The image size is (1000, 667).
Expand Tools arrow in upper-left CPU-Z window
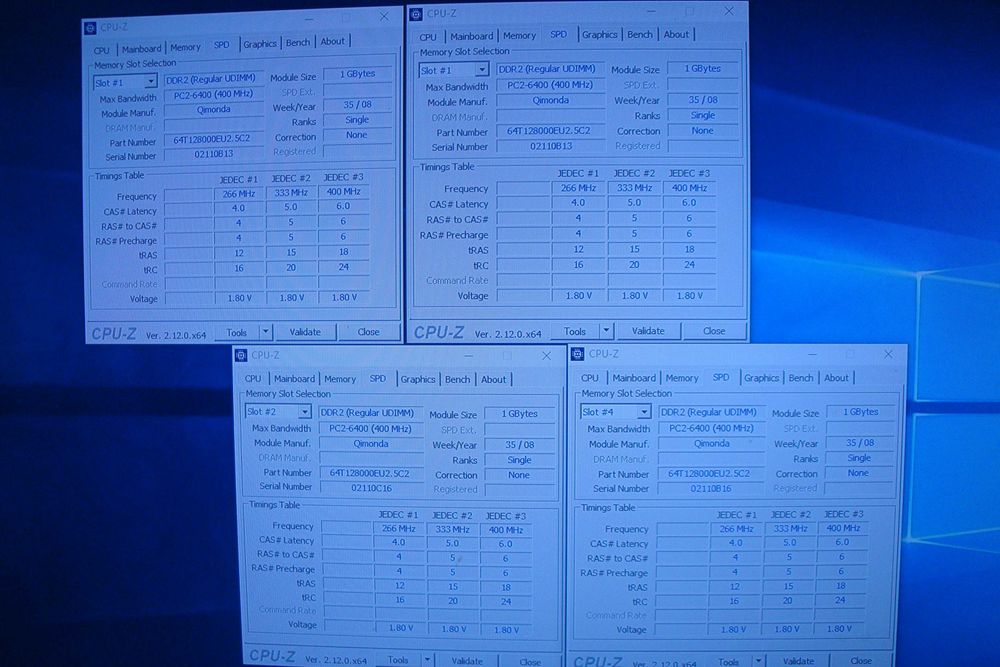pos(266,332)
